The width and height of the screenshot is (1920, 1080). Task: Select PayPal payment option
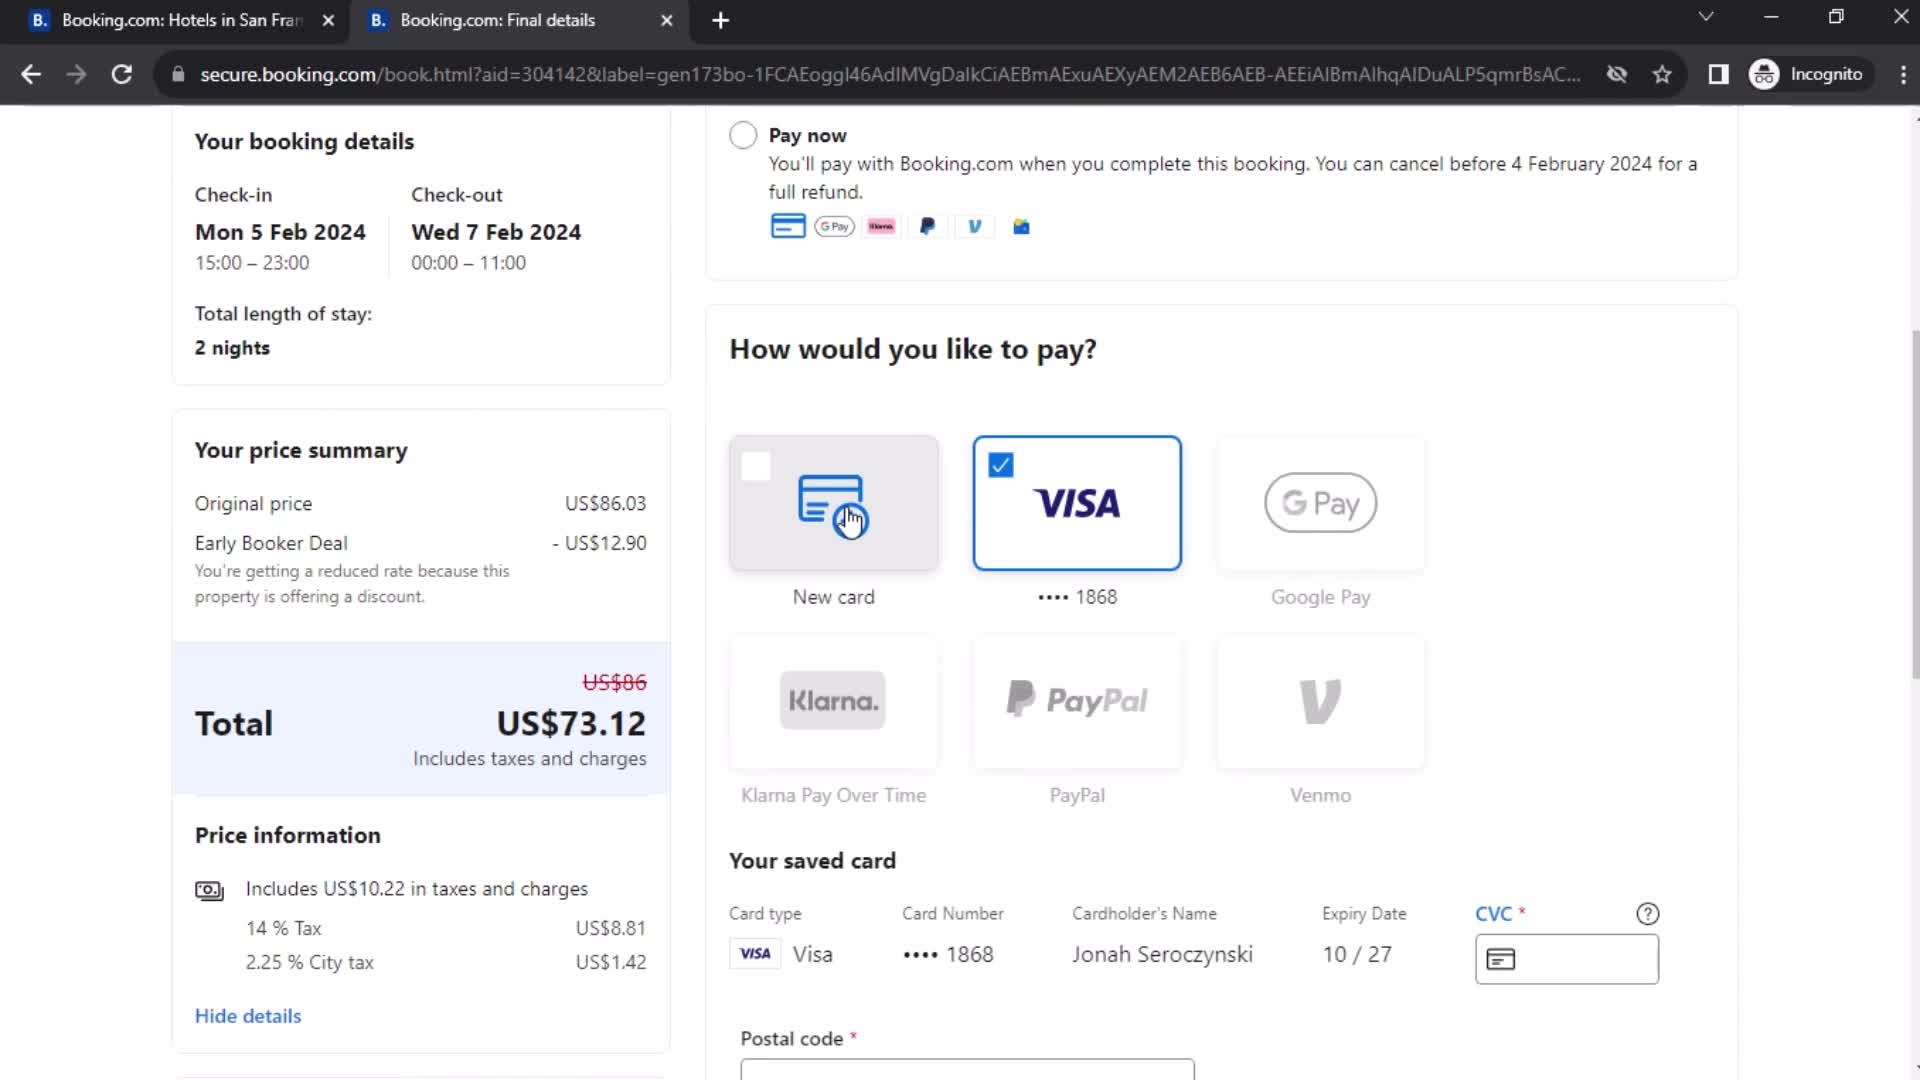pyautogui.click(x=1077, y=700)
